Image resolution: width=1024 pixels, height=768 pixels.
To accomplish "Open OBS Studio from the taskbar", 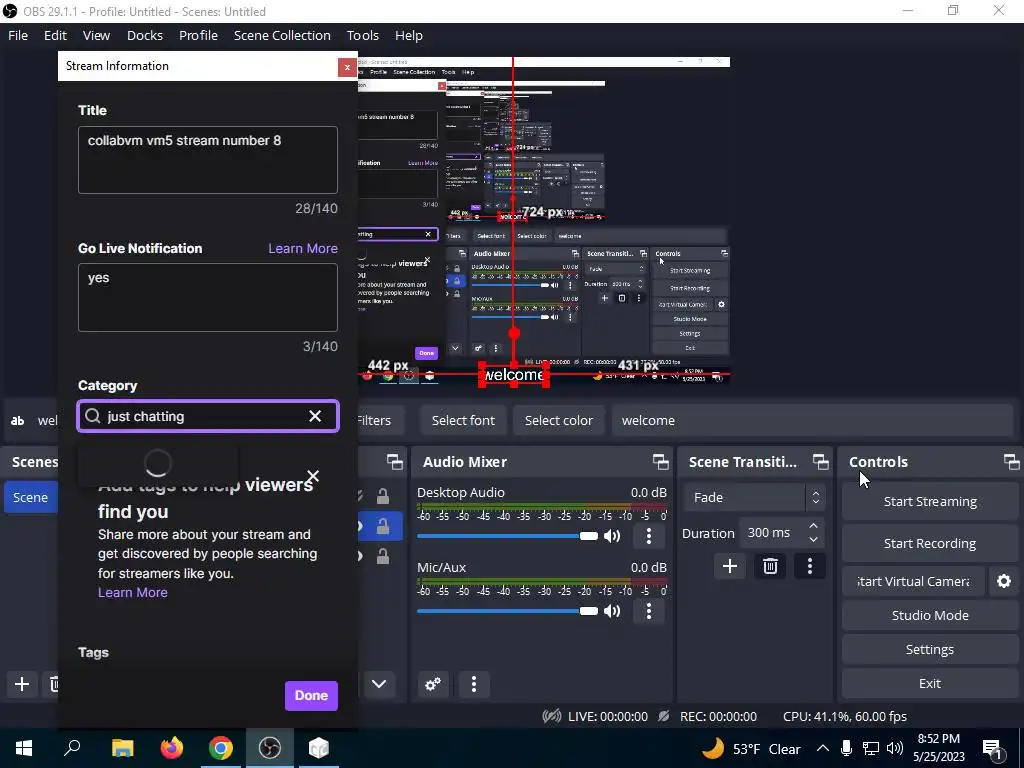I will [x=270, y=748].
